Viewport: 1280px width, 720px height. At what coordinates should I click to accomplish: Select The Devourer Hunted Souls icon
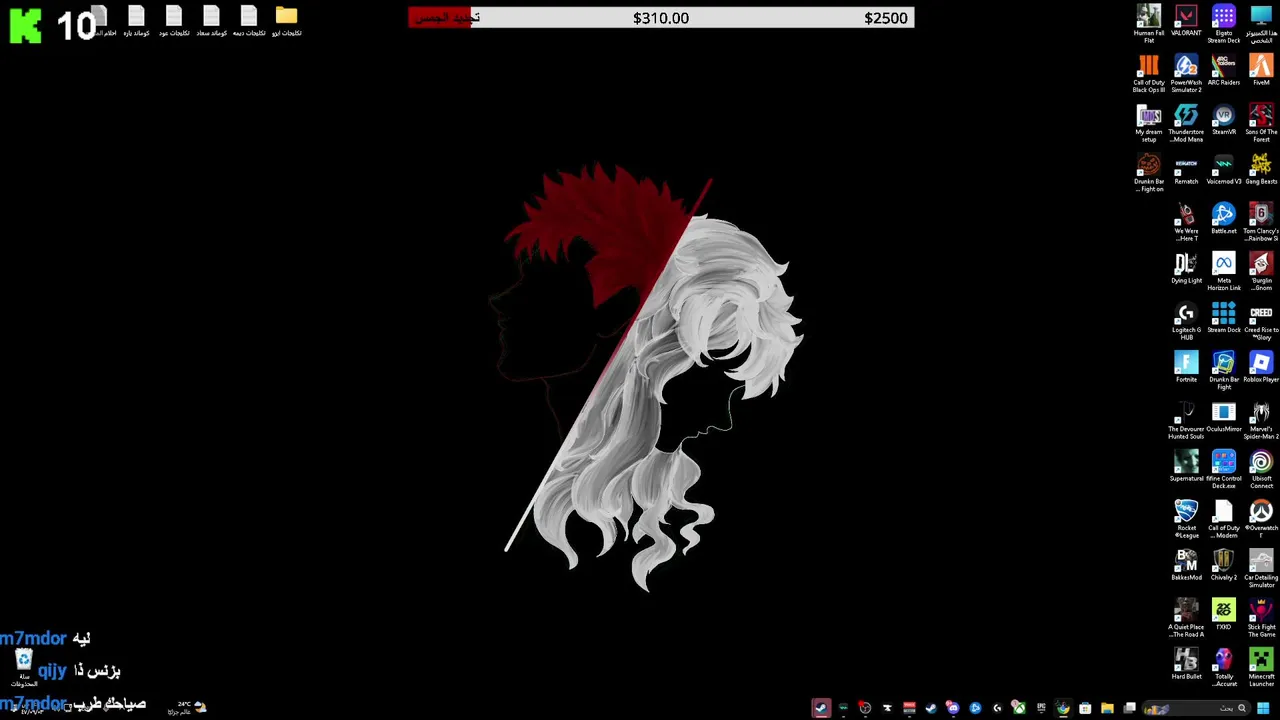pyautogui.click(x=1186, y=420)
